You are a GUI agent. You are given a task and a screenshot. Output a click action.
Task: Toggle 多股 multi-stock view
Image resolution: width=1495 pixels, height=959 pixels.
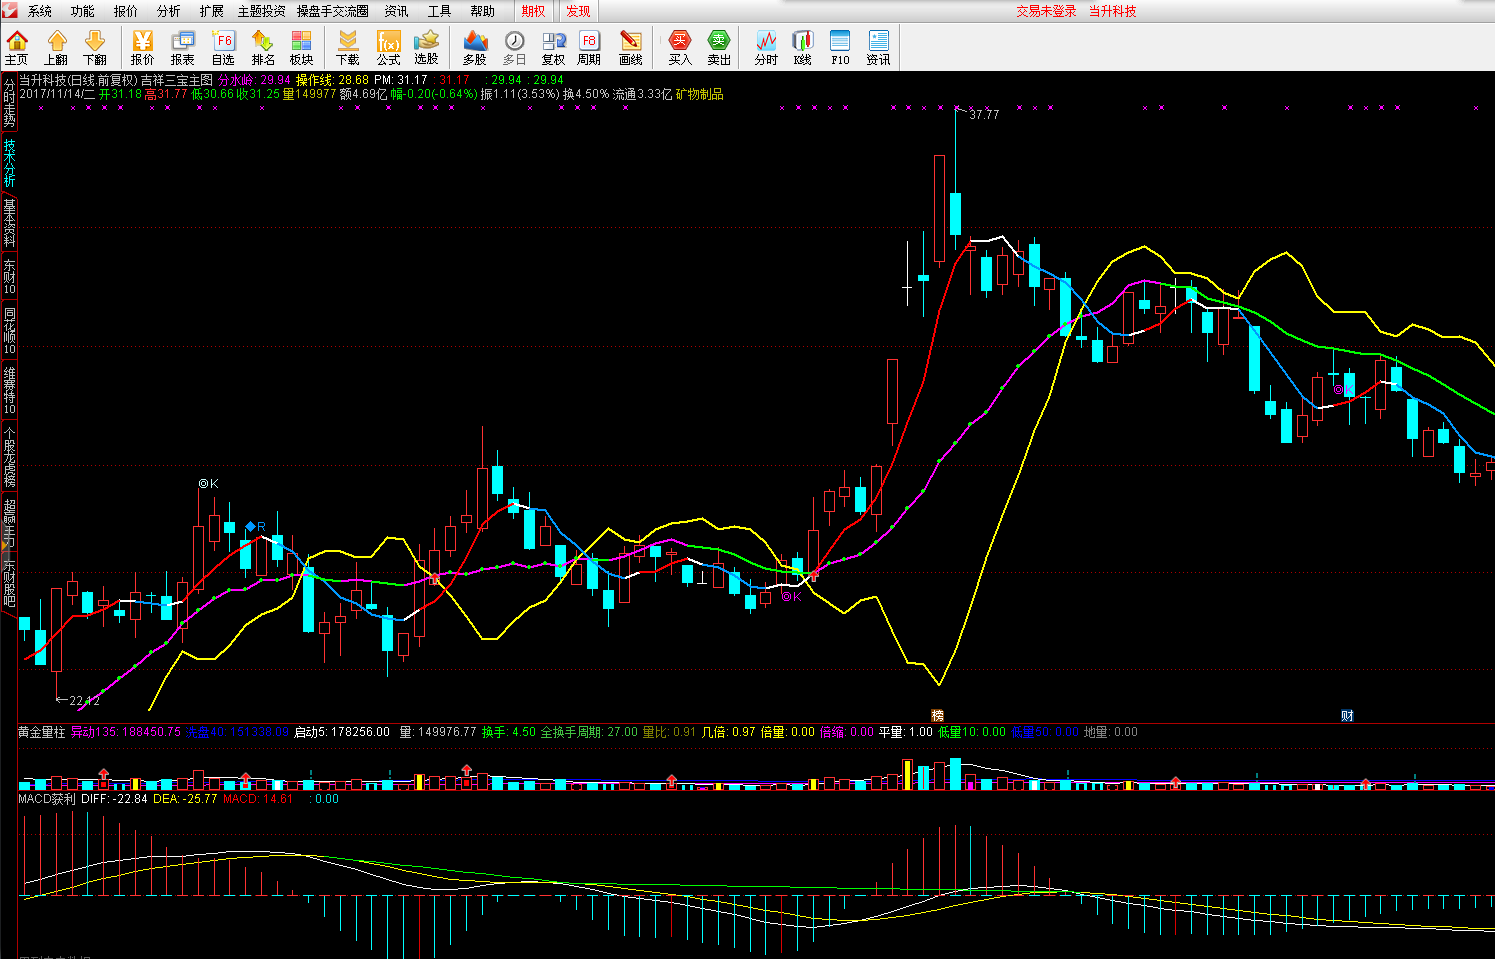[475, 47]
